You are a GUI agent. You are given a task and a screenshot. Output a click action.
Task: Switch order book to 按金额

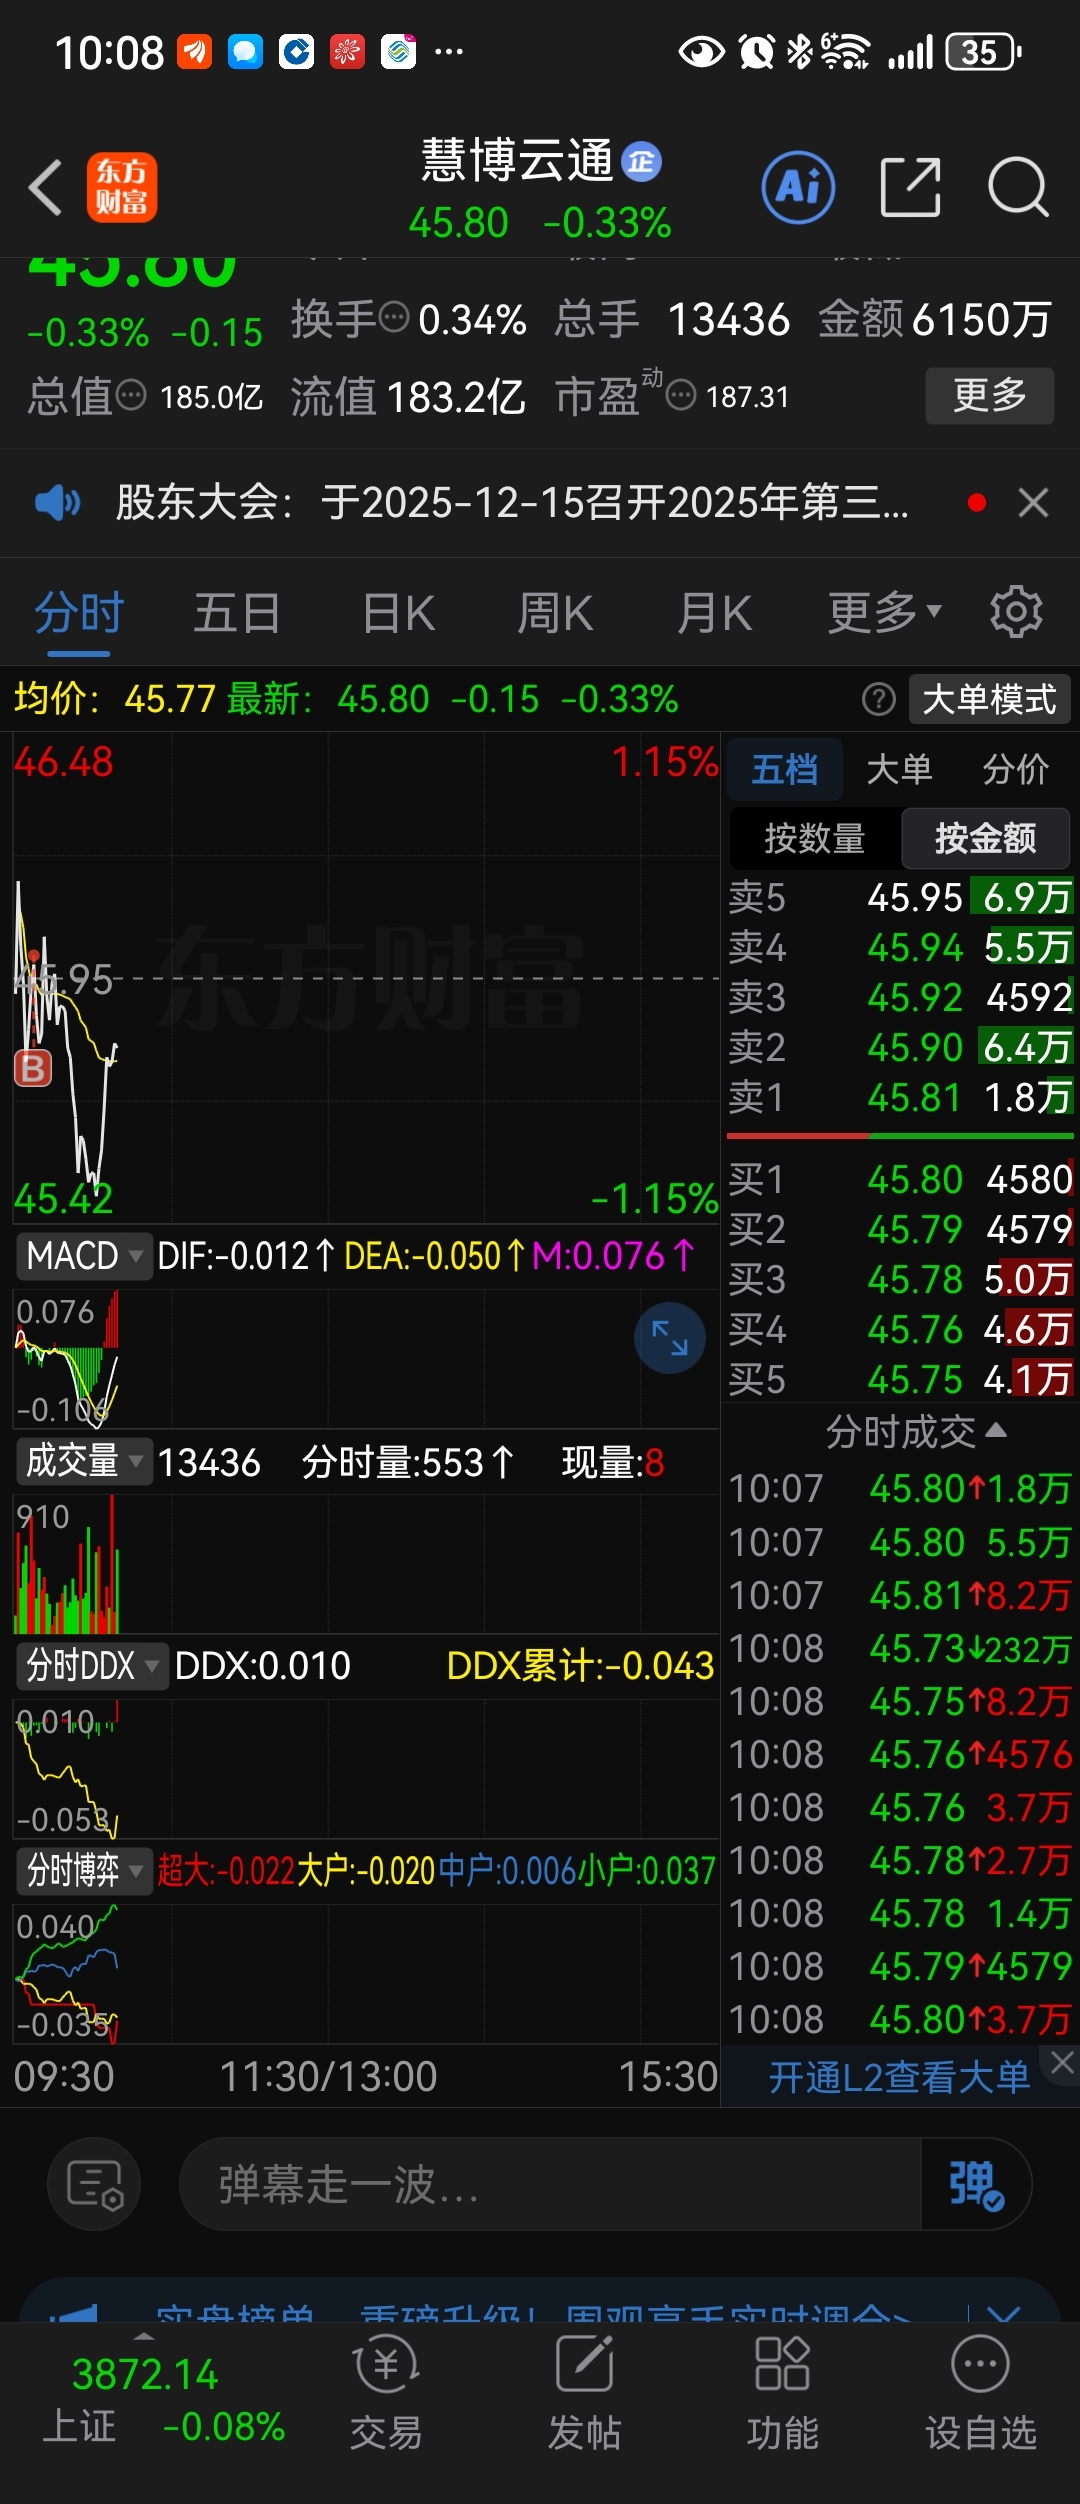[985, 838]
